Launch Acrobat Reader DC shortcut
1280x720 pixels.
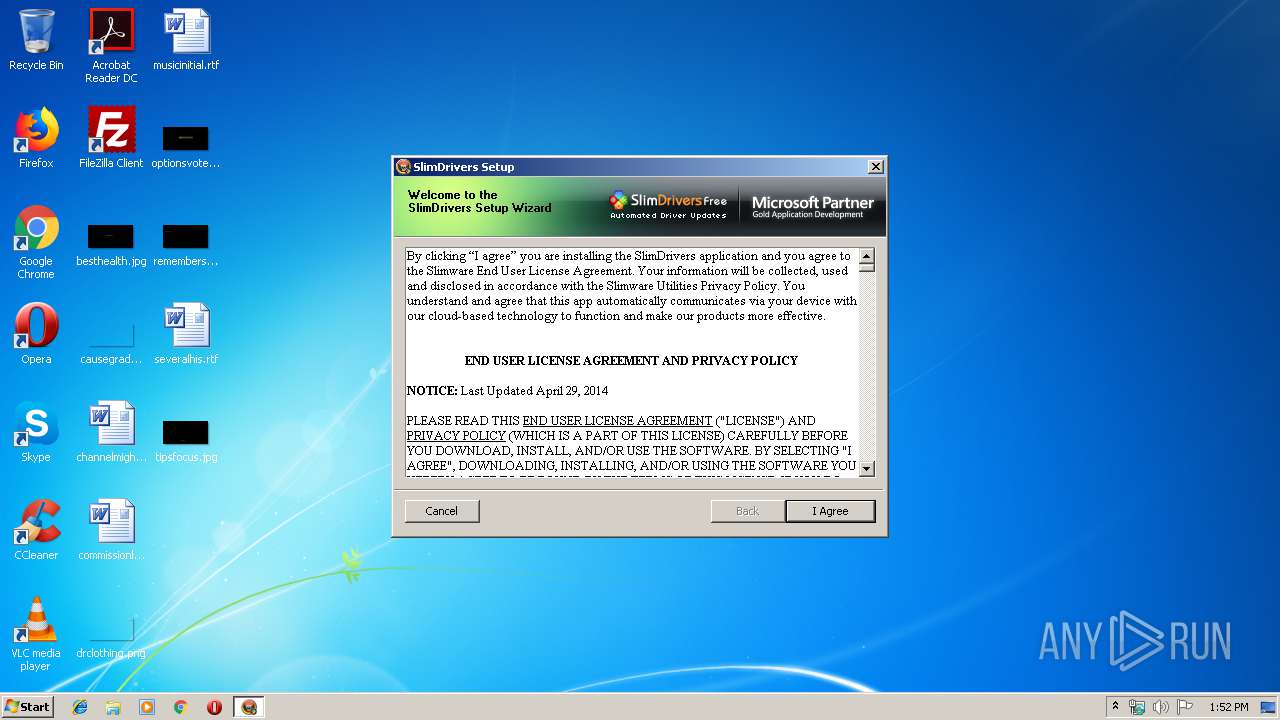(111, 46)
